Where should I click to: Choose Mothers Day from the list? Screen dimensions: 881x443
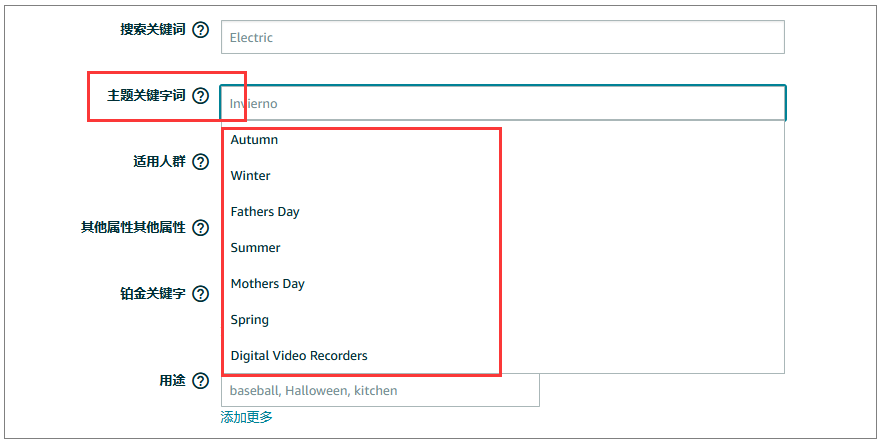click(267, 284)
